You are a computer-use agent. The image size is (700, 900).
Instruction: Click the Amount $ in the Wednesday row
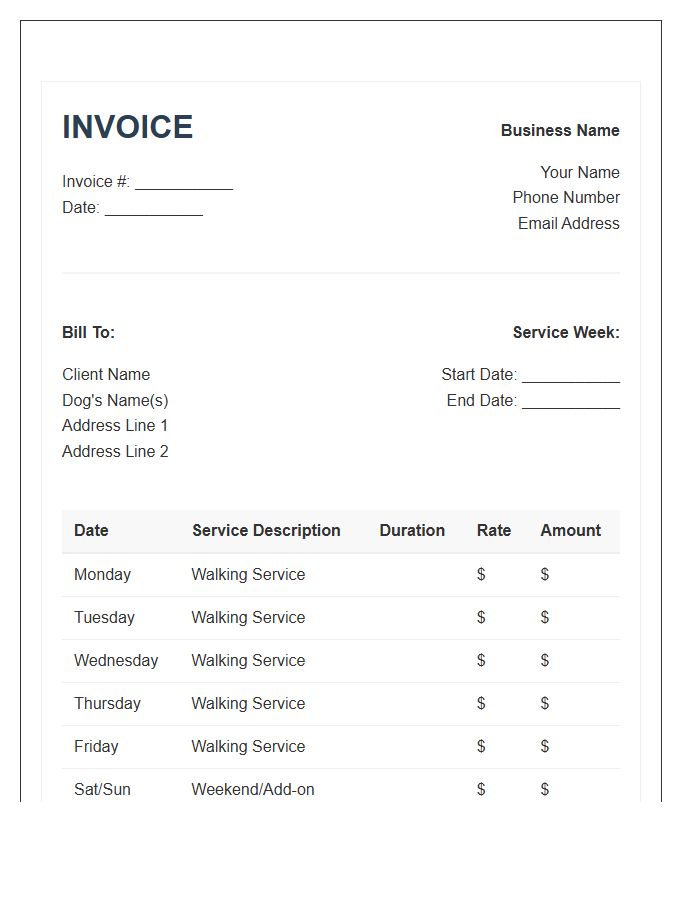[x=545, y=661]
